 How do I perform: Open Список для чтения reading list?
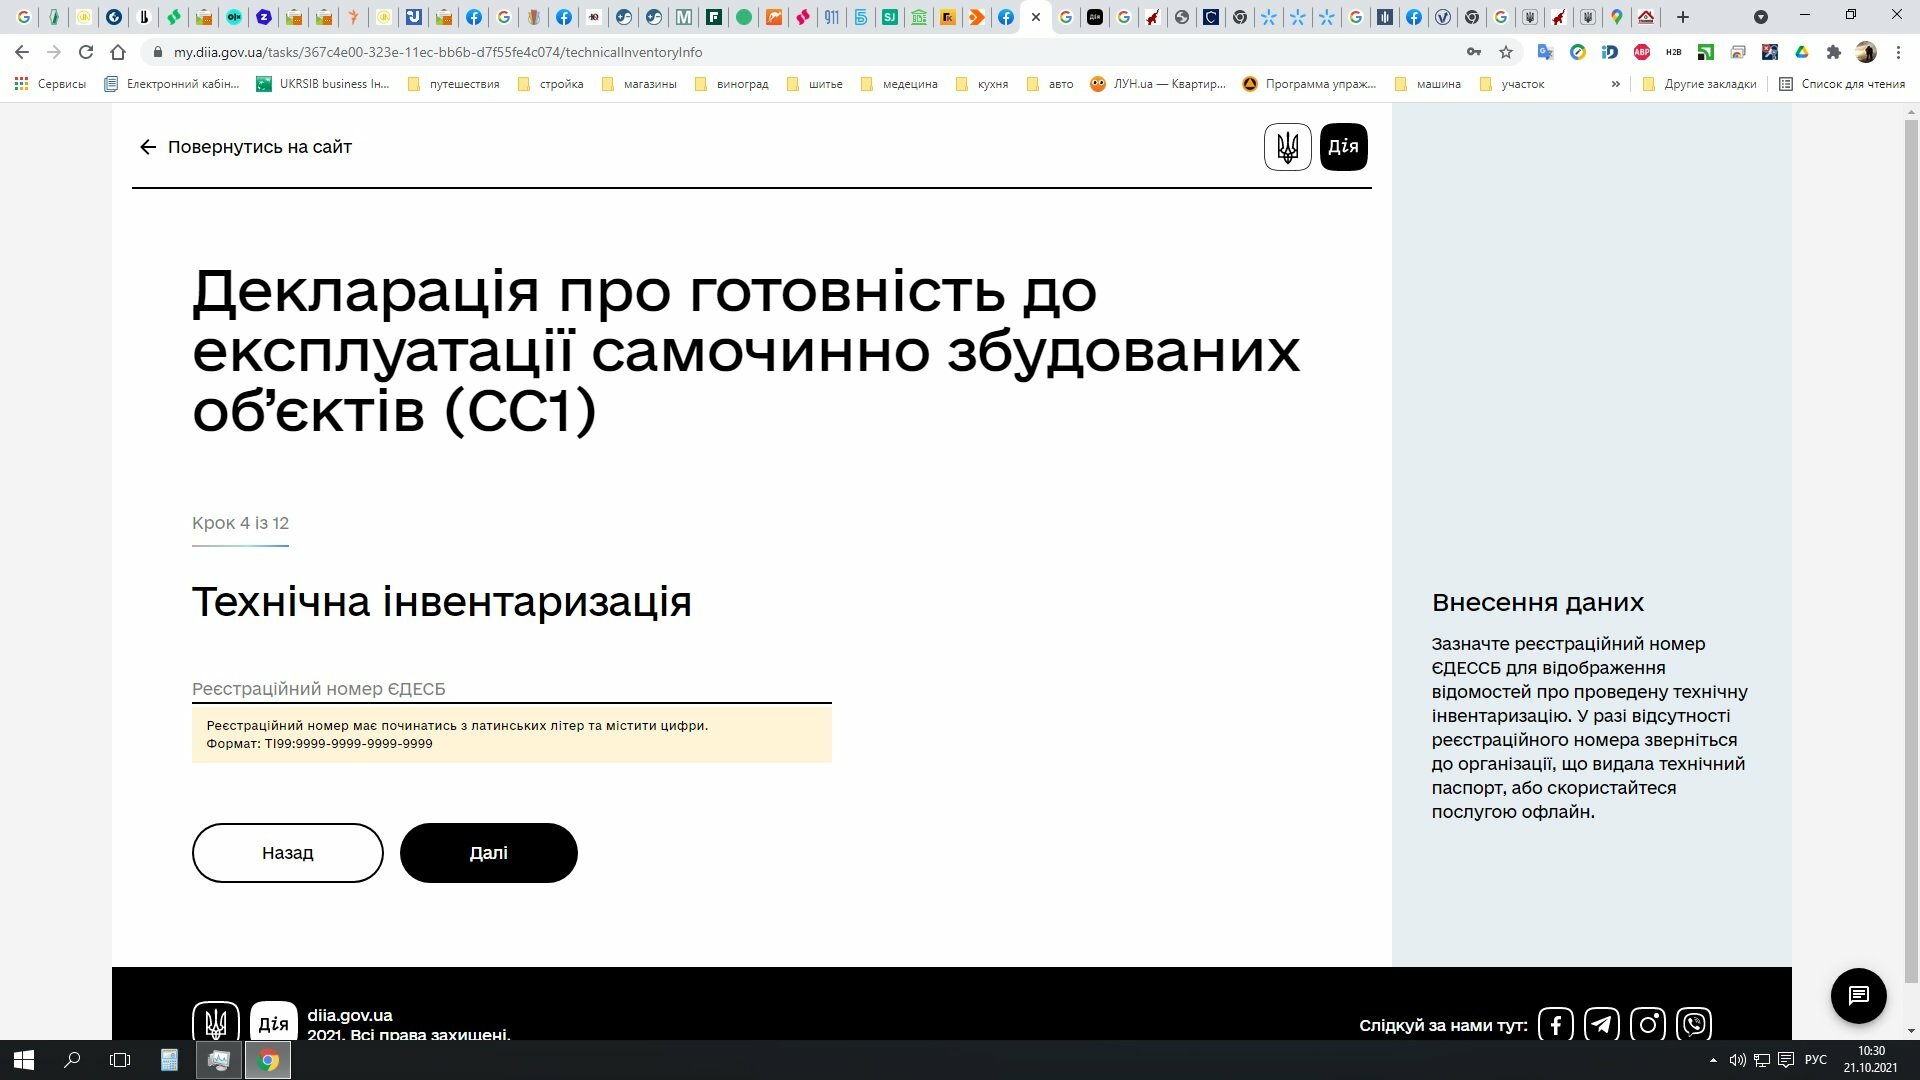click(x=1842, y=84)
